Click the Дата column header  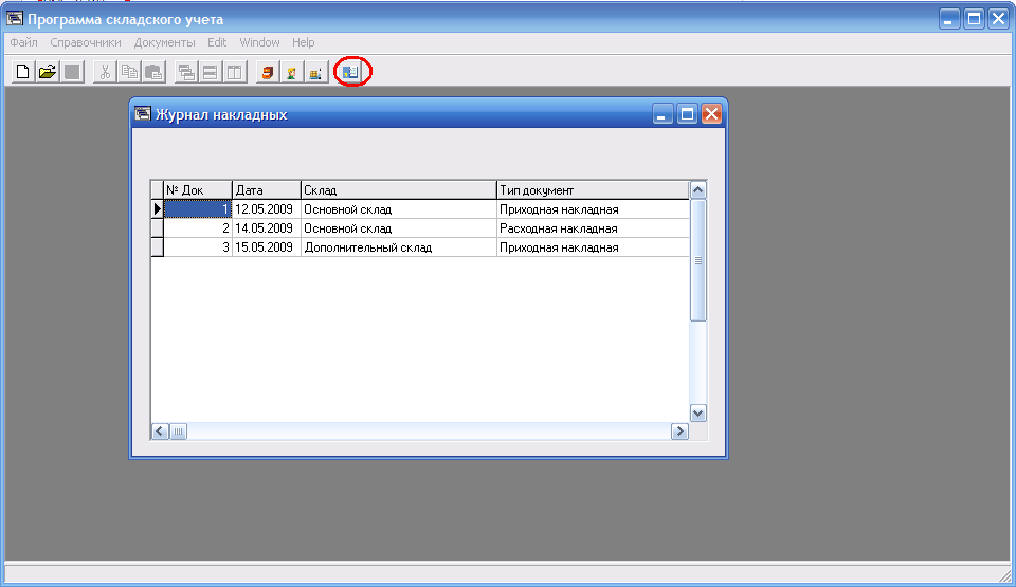coord(266,190)
